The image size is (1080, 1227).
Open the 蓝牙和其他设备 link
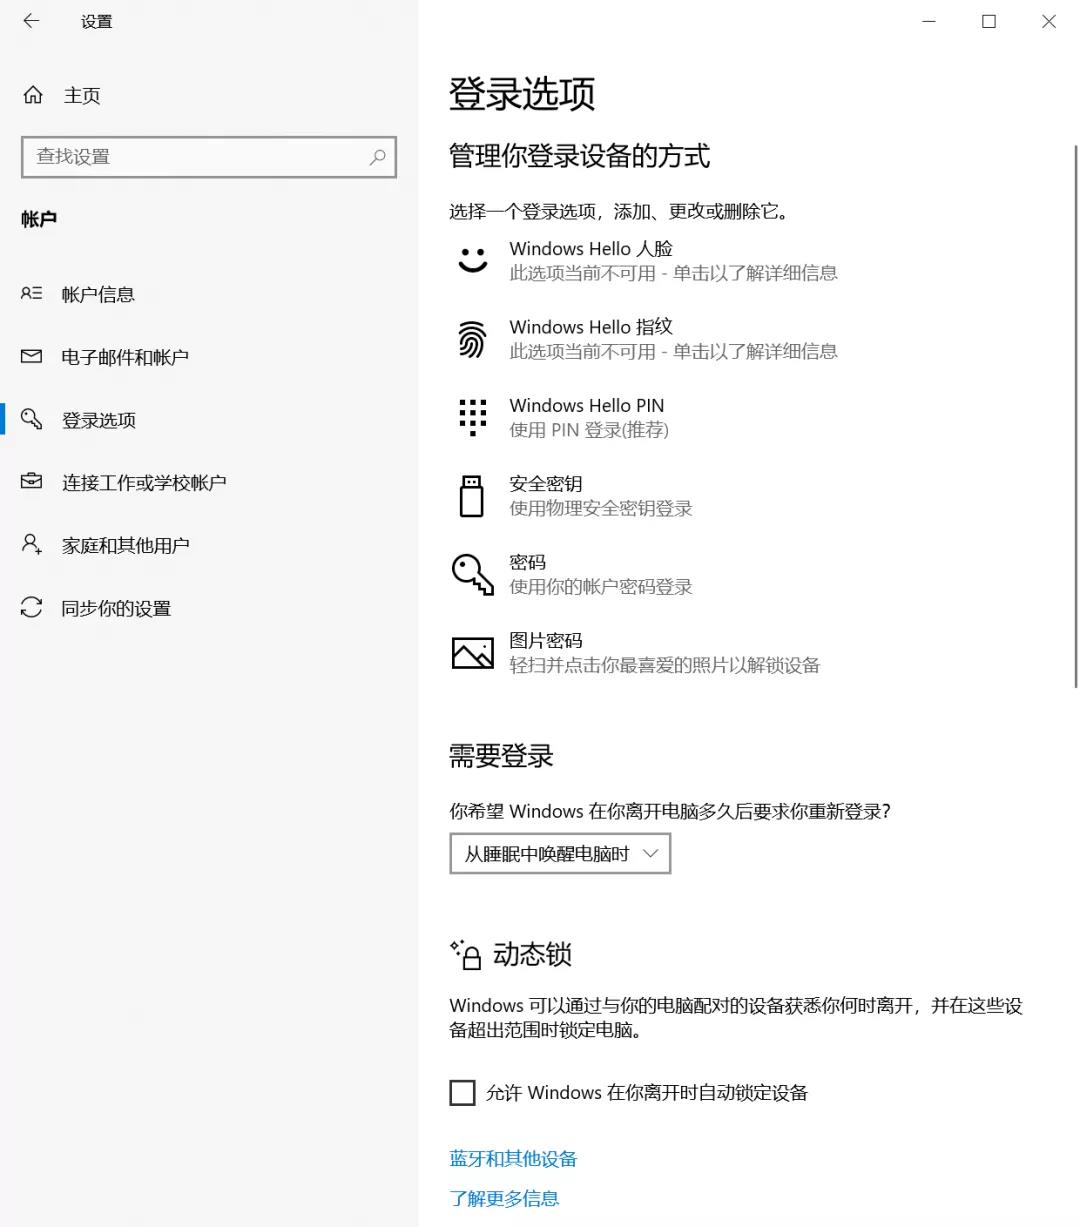(513, 1158)
